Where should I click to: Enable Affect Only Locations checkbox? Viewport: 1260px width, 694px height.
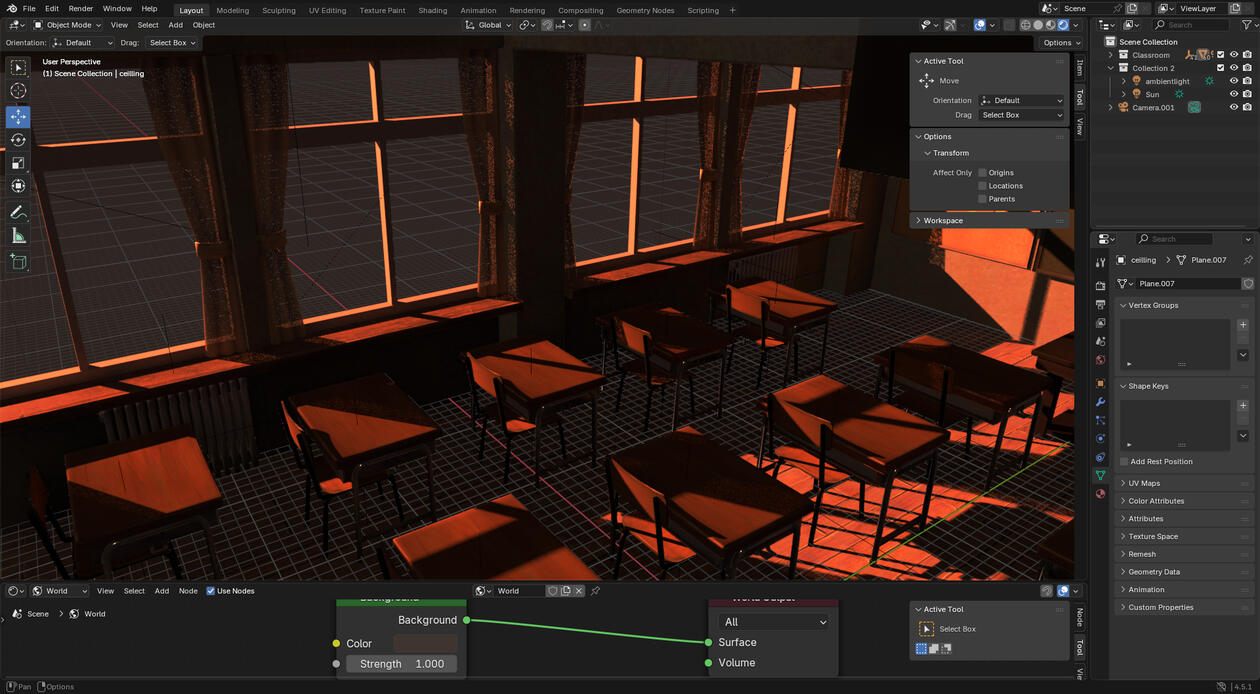coord(982,186)
